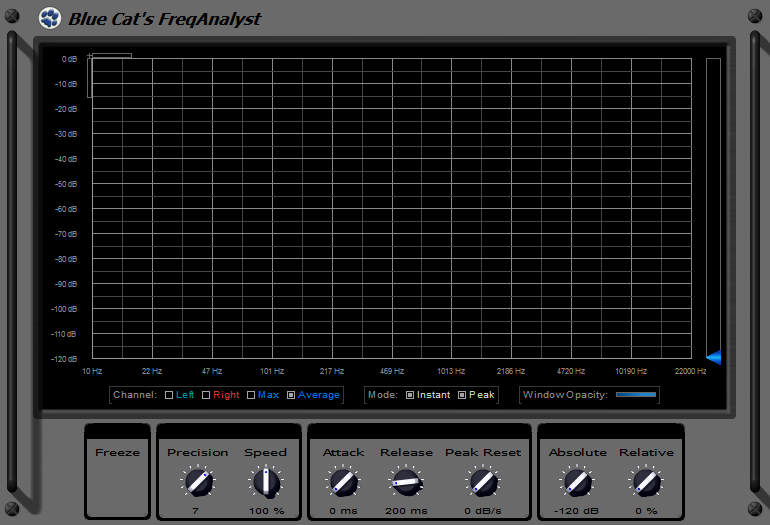This screenshot has width=770, height=525.
Task: Click the Release knob
Action: pos(407,482)
